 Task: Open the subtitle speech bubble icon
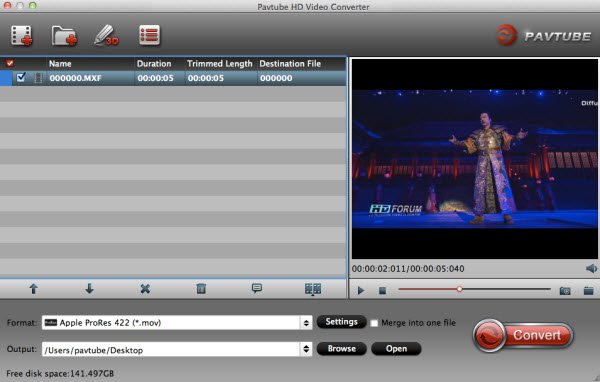(x=257, y=288)
